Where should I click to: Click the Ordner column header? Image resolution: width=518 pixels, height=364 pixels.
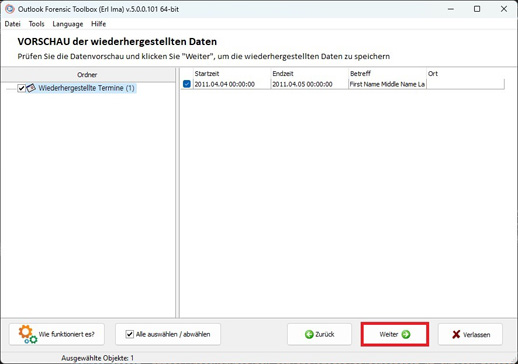click(x=87, y=75)
